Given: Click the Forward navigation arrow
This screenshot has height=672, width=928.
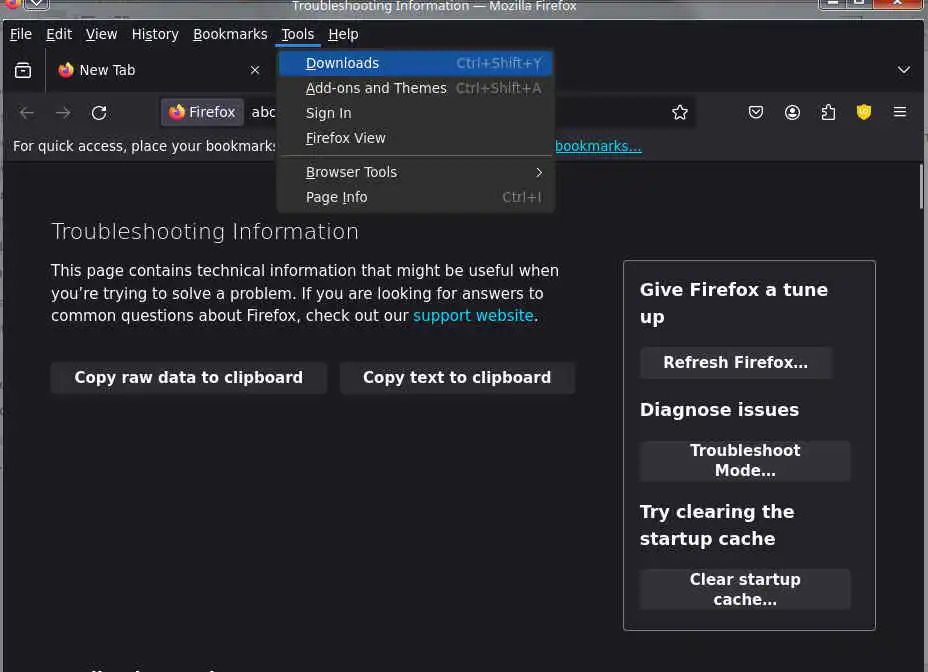Looking at the screenshot, I should [63, 112].
